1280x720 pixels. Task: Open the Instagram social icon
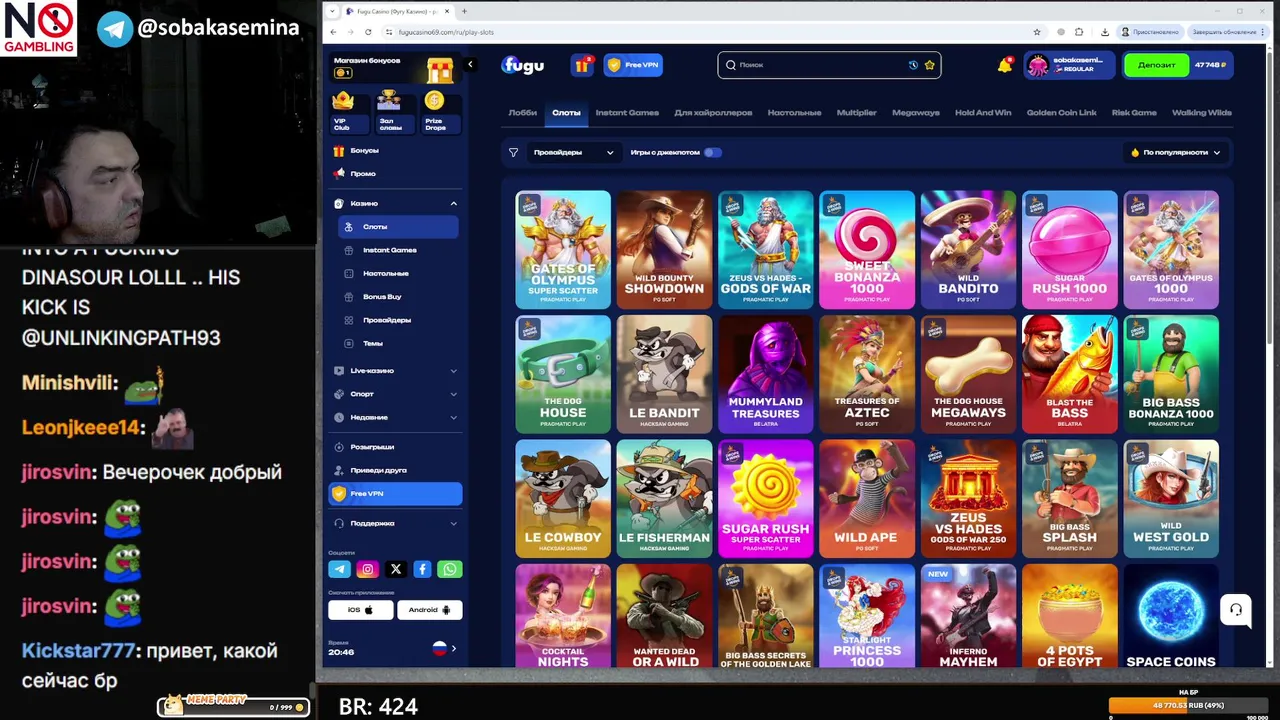(367, 569)
